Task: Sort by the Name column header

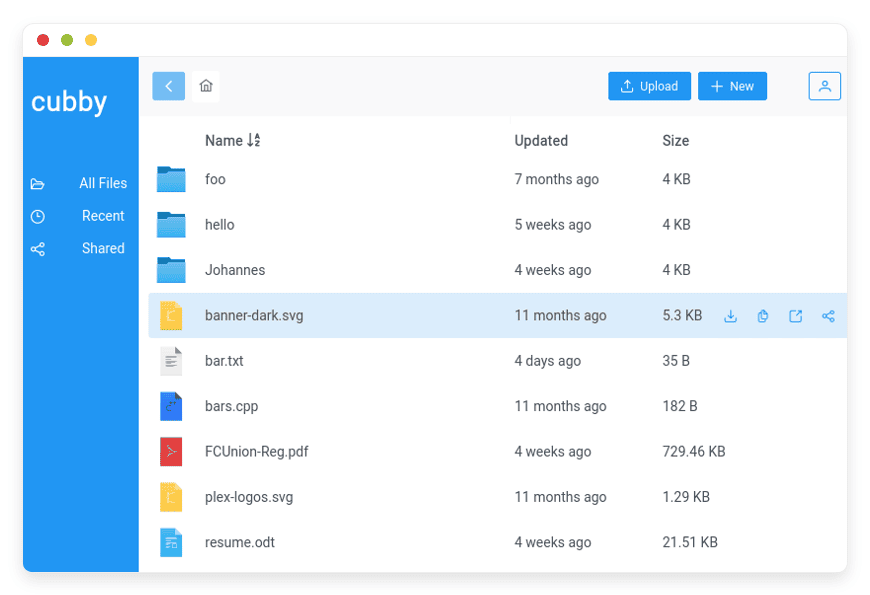Action: point(224,141)
